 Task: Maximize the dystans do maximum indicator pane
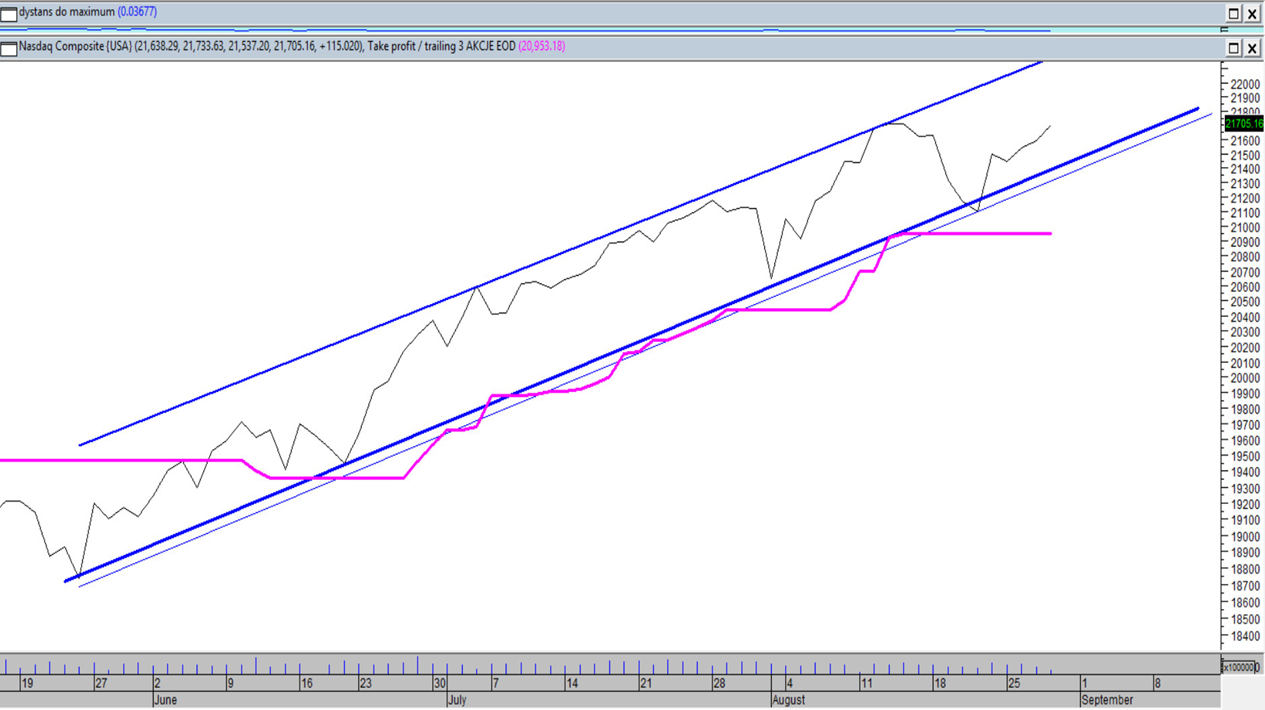point(1234,13)
